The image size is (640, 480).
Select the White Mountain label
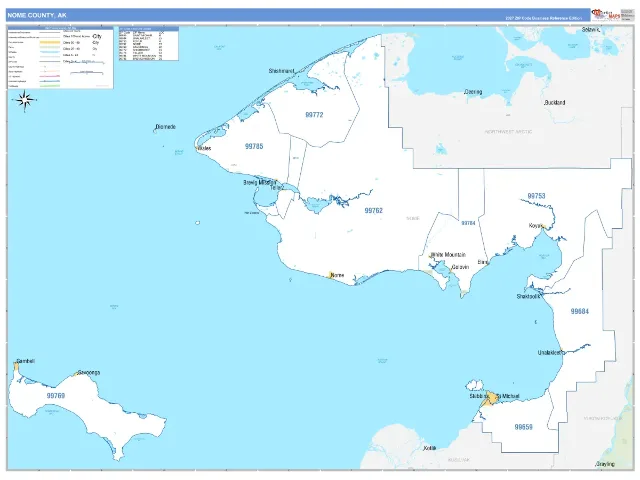click(x=448, y=255)
